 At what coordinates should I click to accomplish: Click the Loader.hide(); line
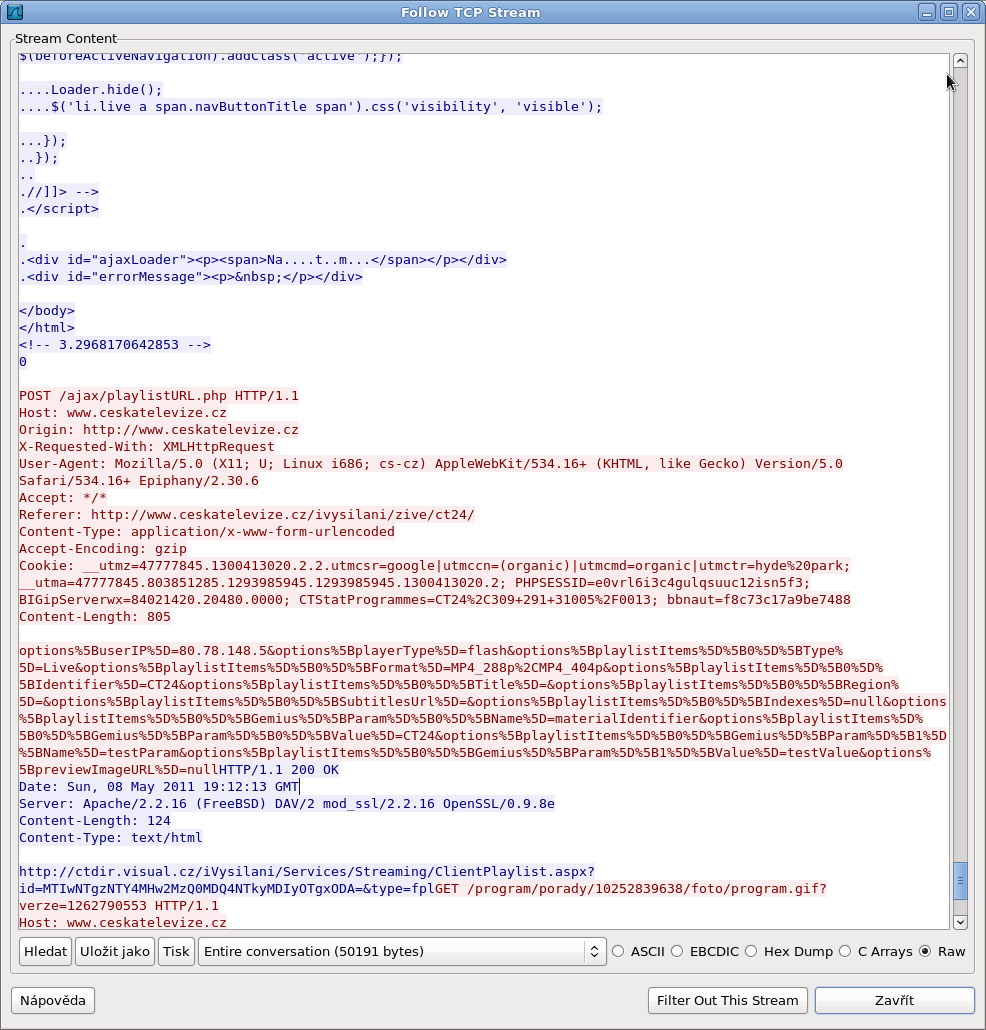pos(91,89)
